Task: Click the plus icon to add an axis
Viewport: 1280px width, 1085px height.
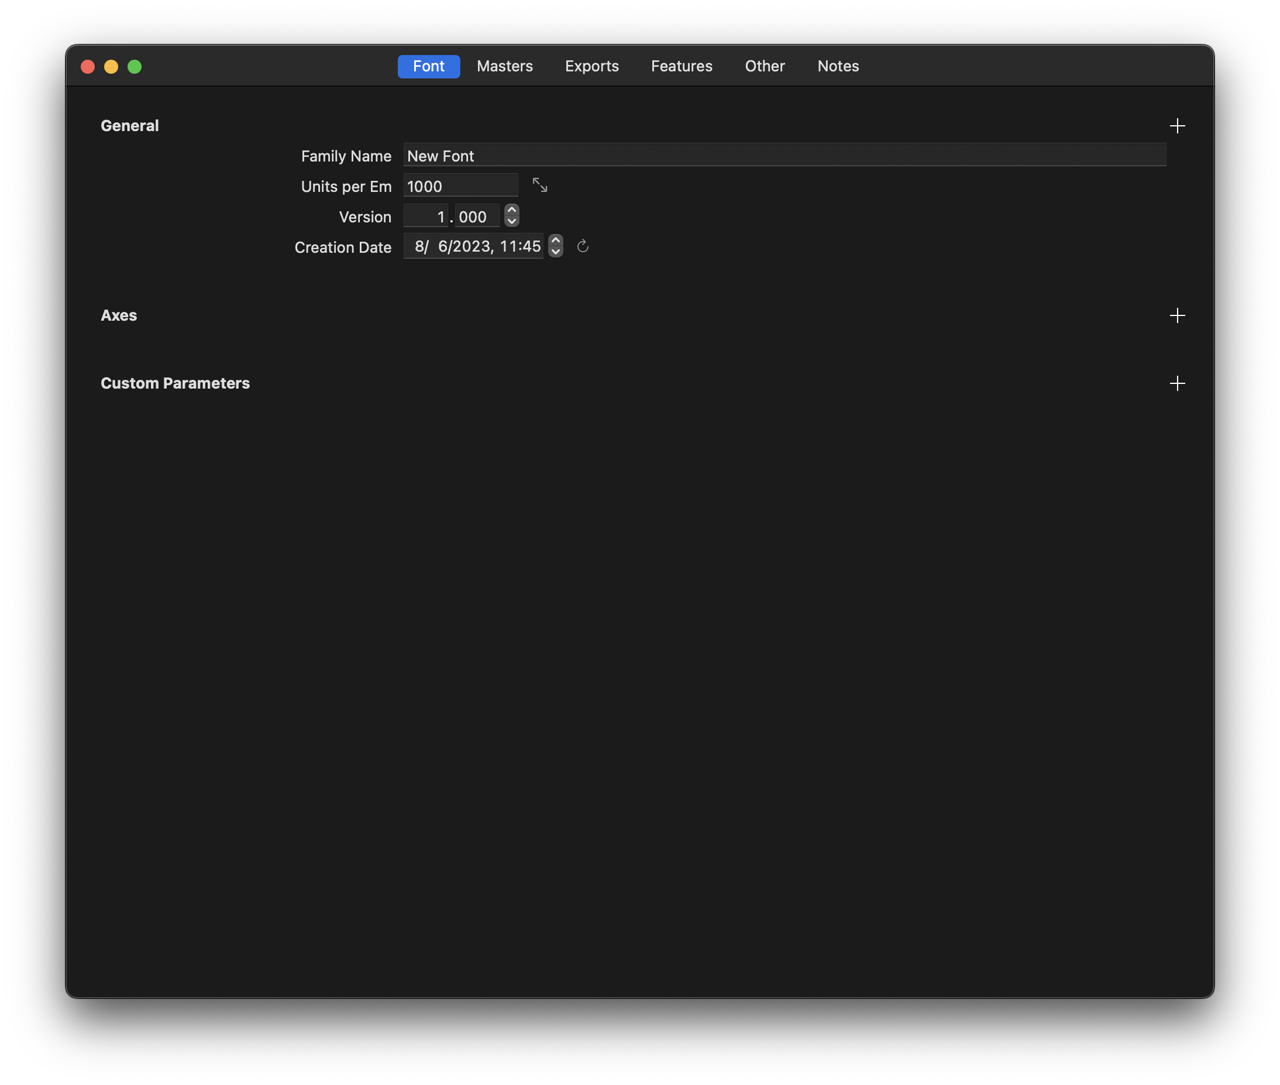Action: pyautogui.click(x=1177, y=315)
